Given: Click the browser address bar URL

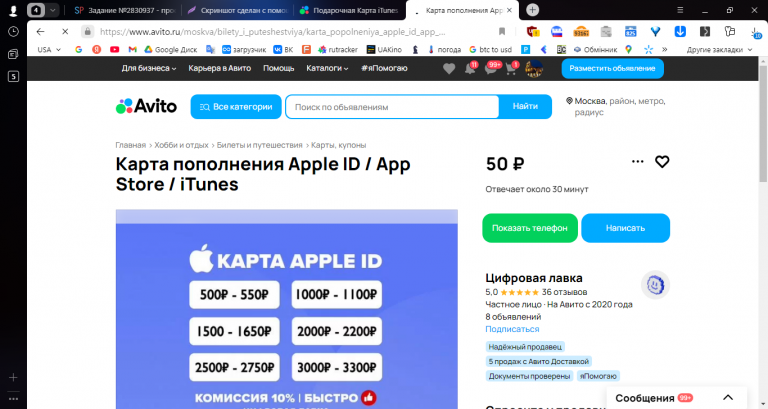Looking at the screenshot, I should (272, 32).
